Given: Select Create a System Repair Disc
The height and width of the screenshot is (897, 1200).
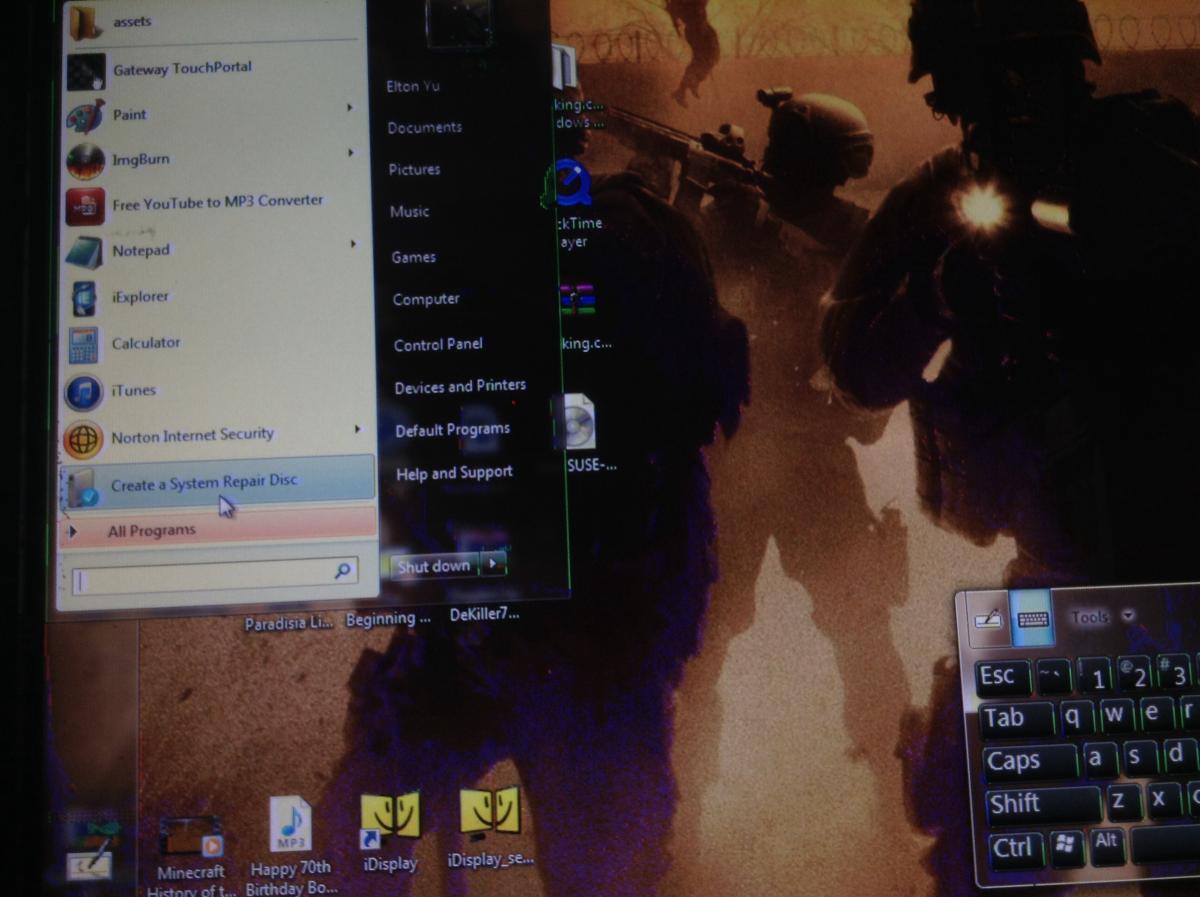Looking at the screenshot, I should (x=217, y=482).
